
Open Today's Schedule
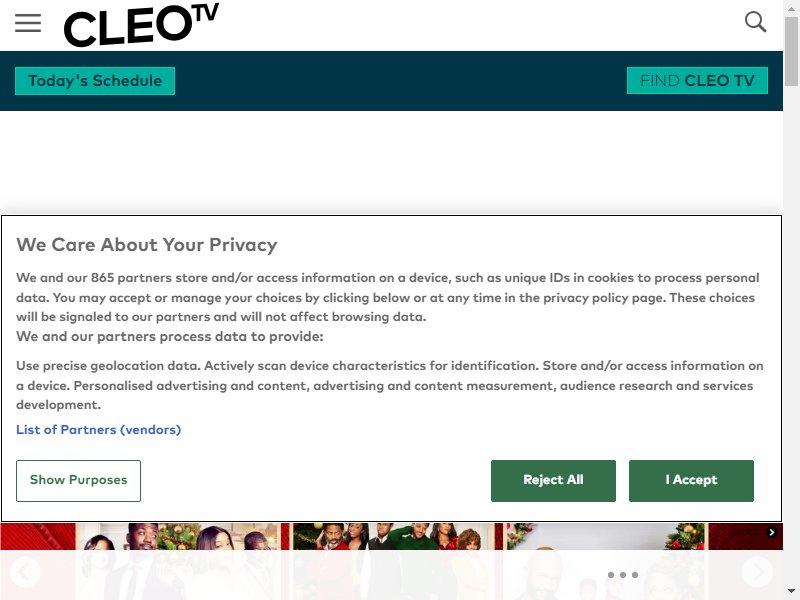tap(95, 81)
